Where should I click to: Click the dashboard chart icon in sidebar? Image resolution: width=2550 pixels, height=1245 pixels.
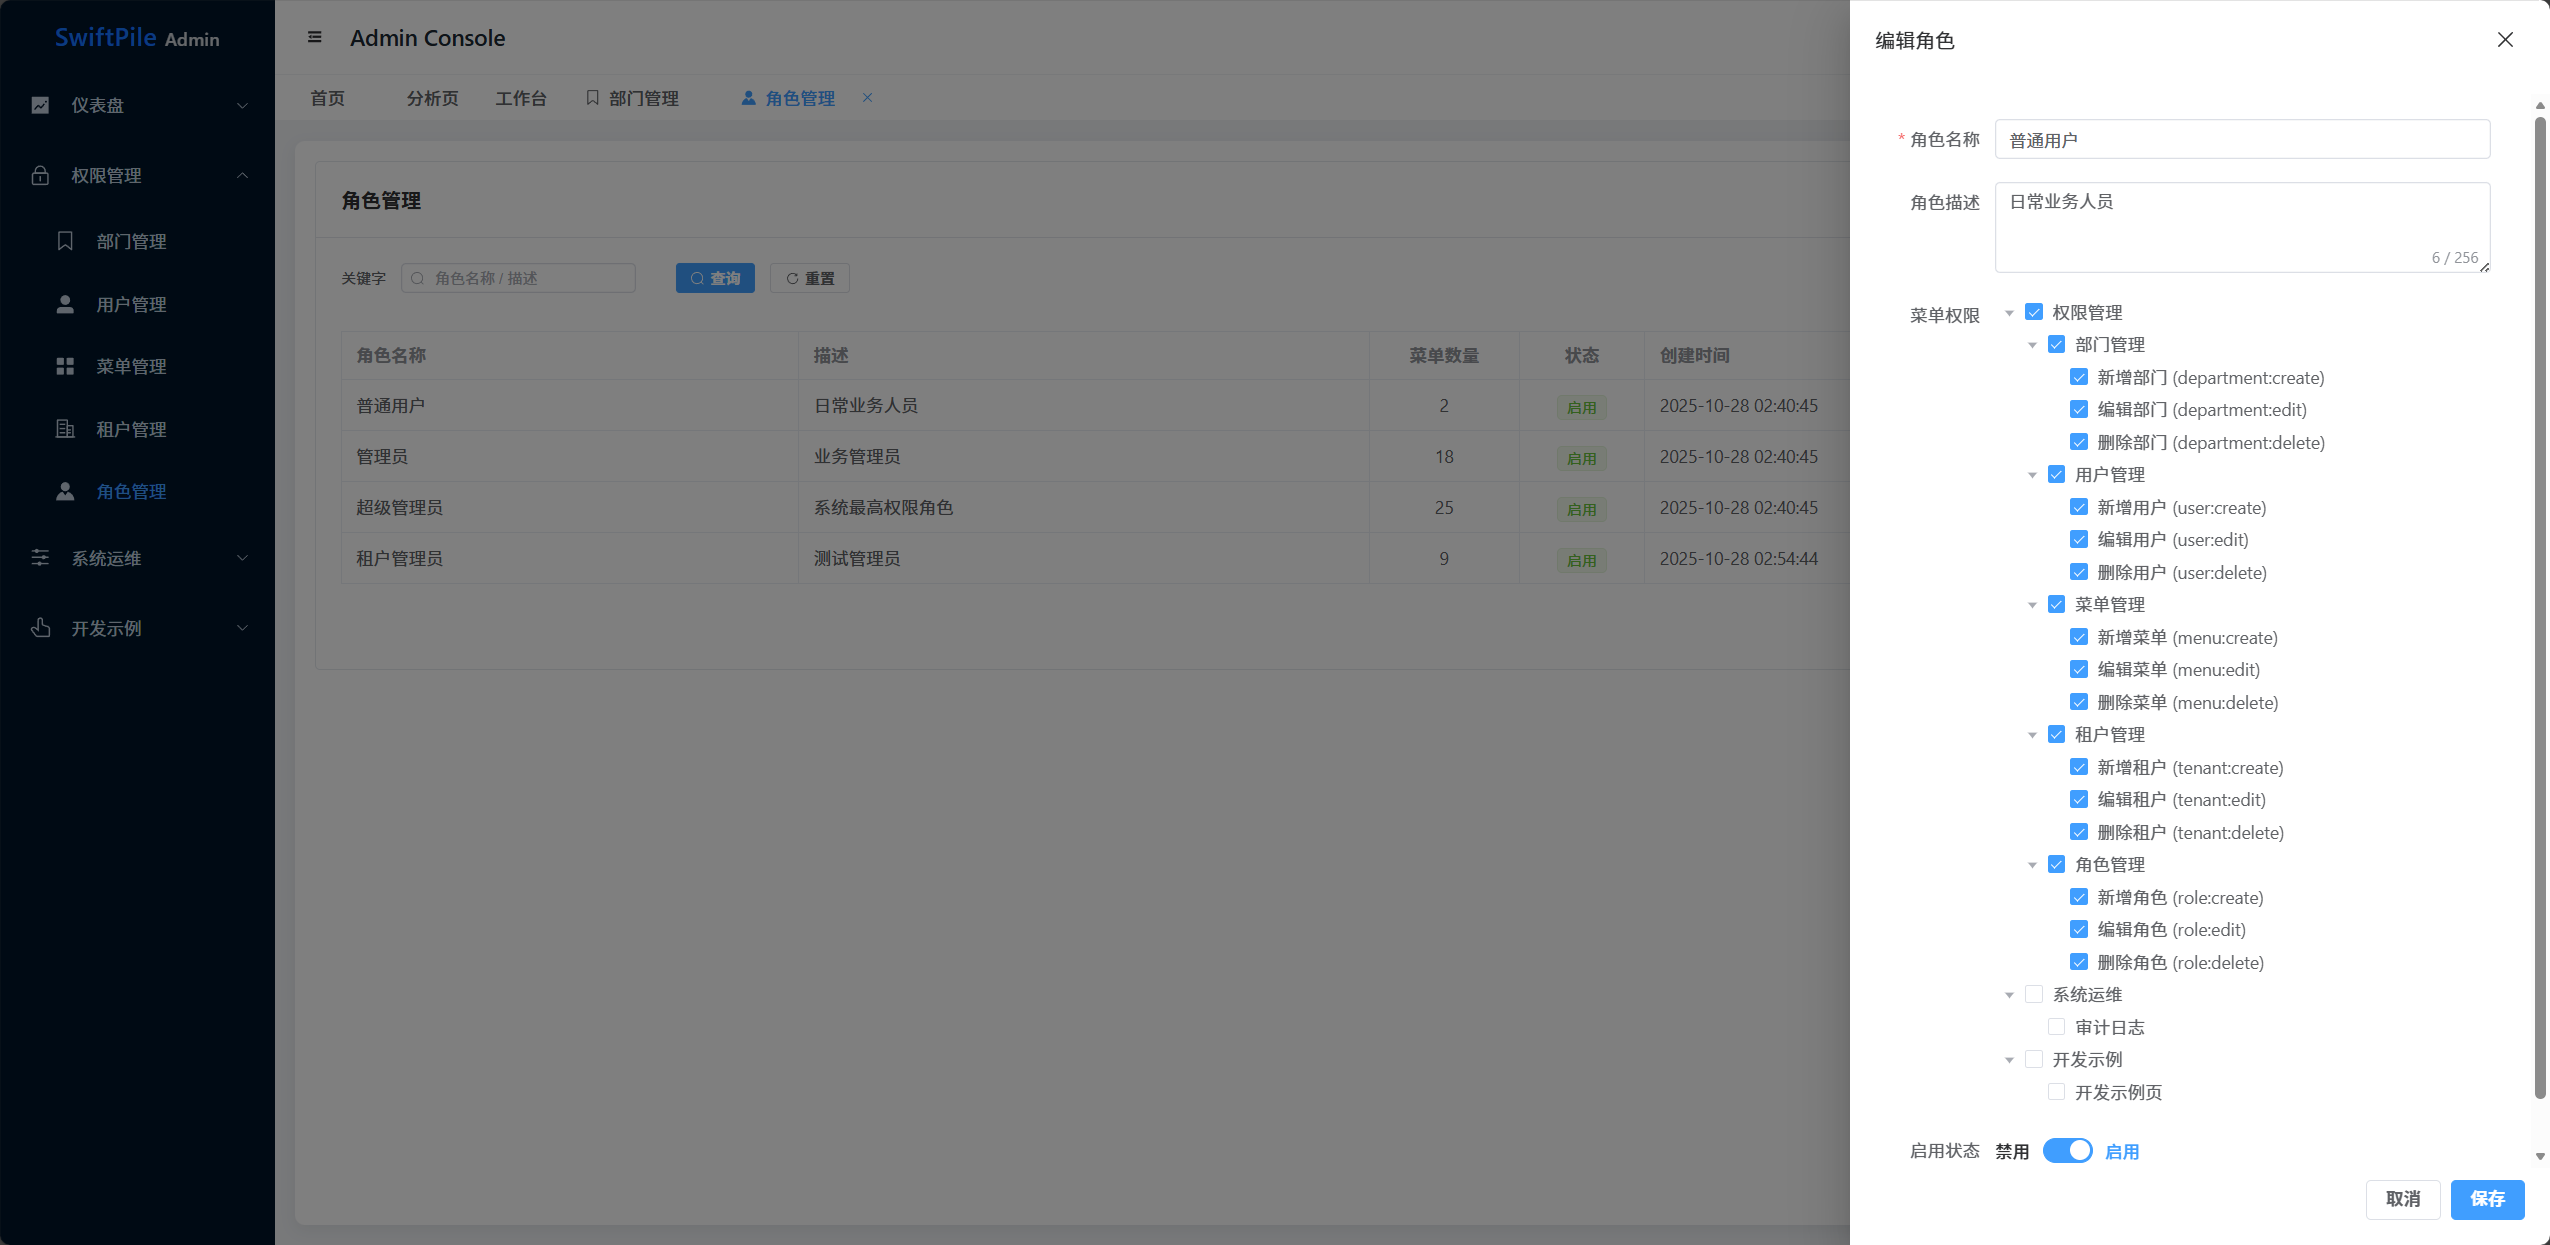[x=40, y=105]
